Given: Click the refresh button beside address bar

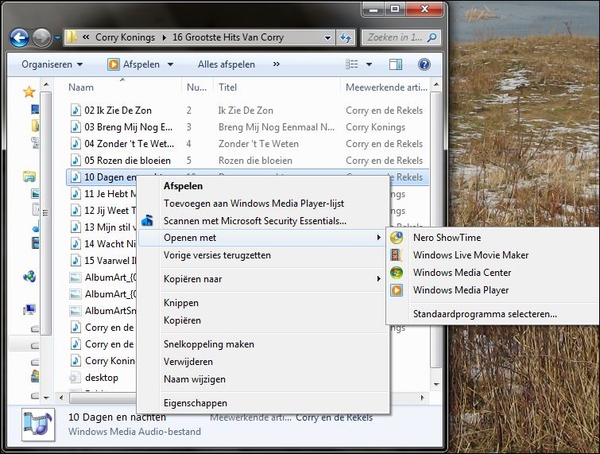Looking at the screenshot, I should pyautogui.click(x=346, y=38).
